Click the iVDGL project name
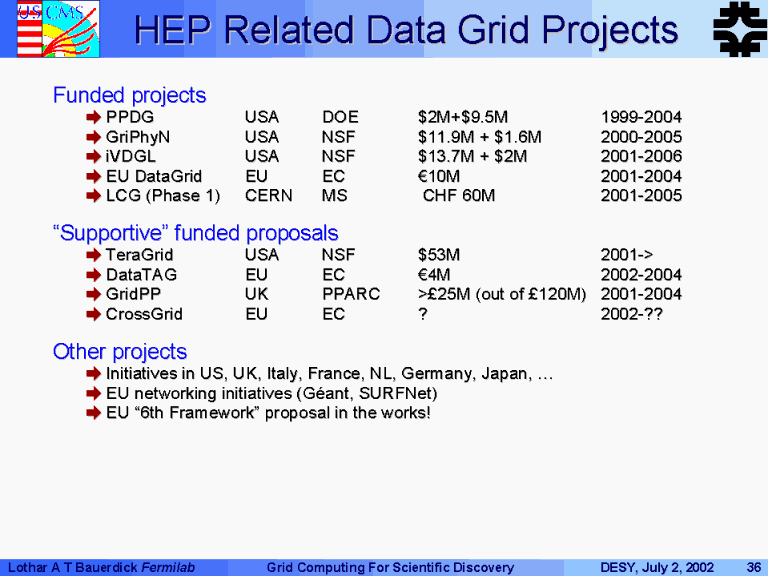 pos(131,157)
